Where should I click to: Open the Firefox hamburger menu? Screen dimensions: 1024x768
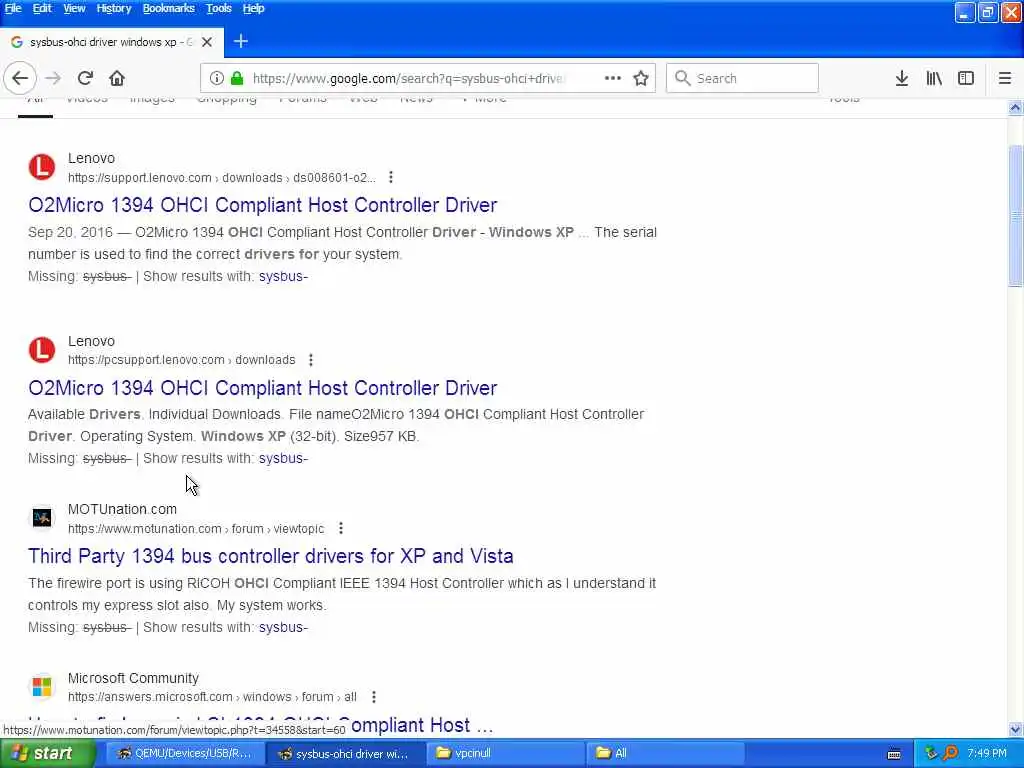pos(1005,78)
